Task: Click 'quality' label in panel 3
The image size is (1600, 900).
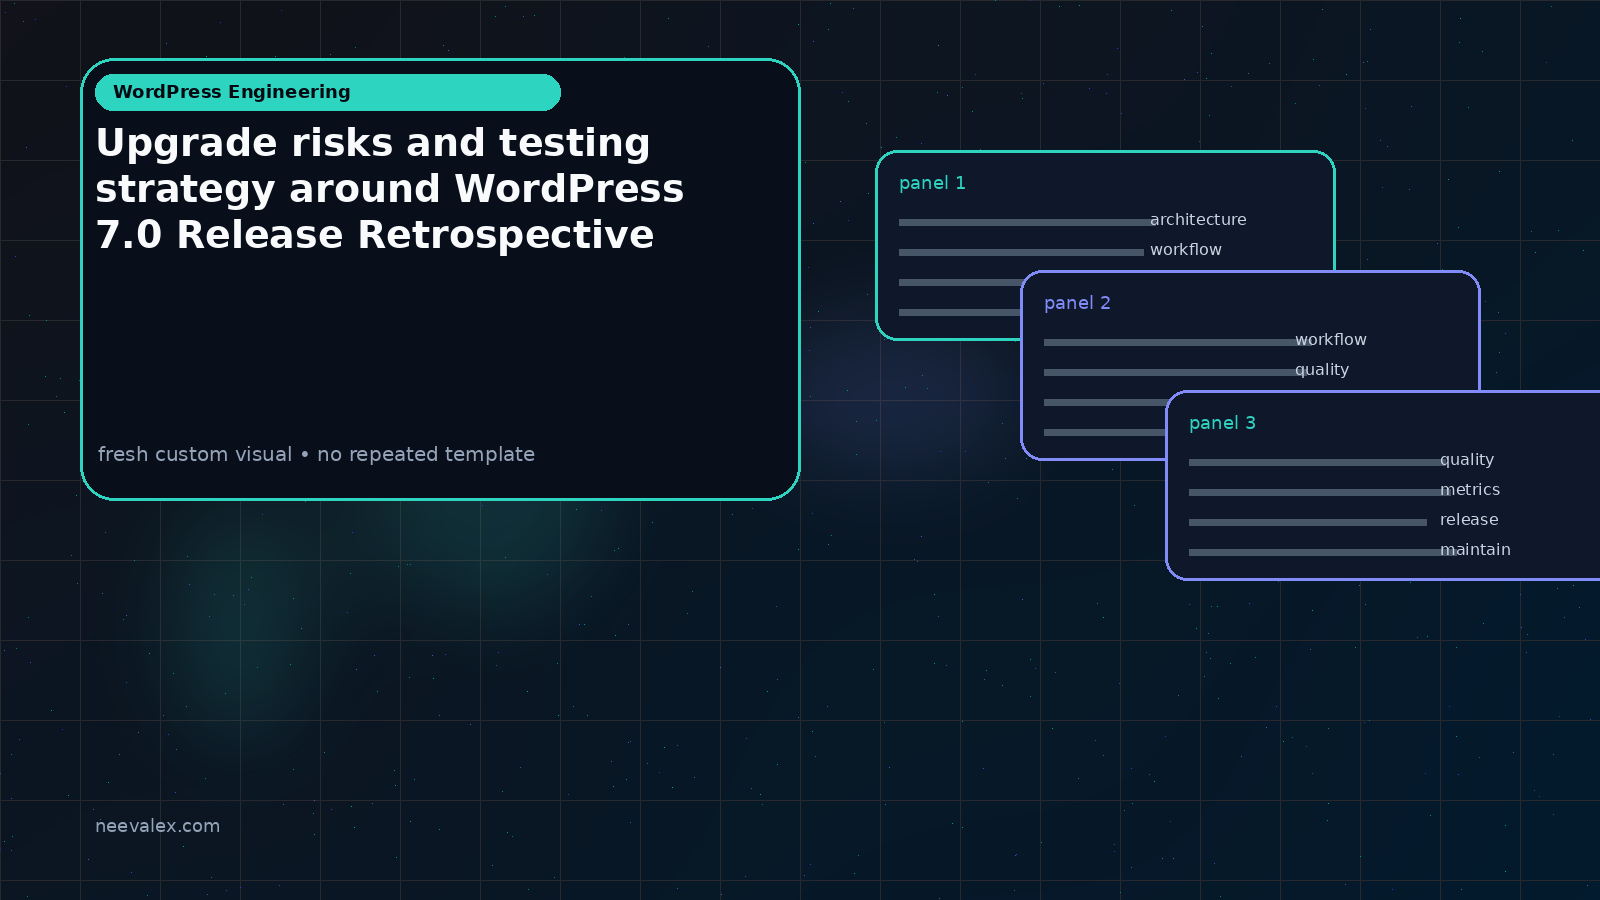Action: pos(1467,460)
